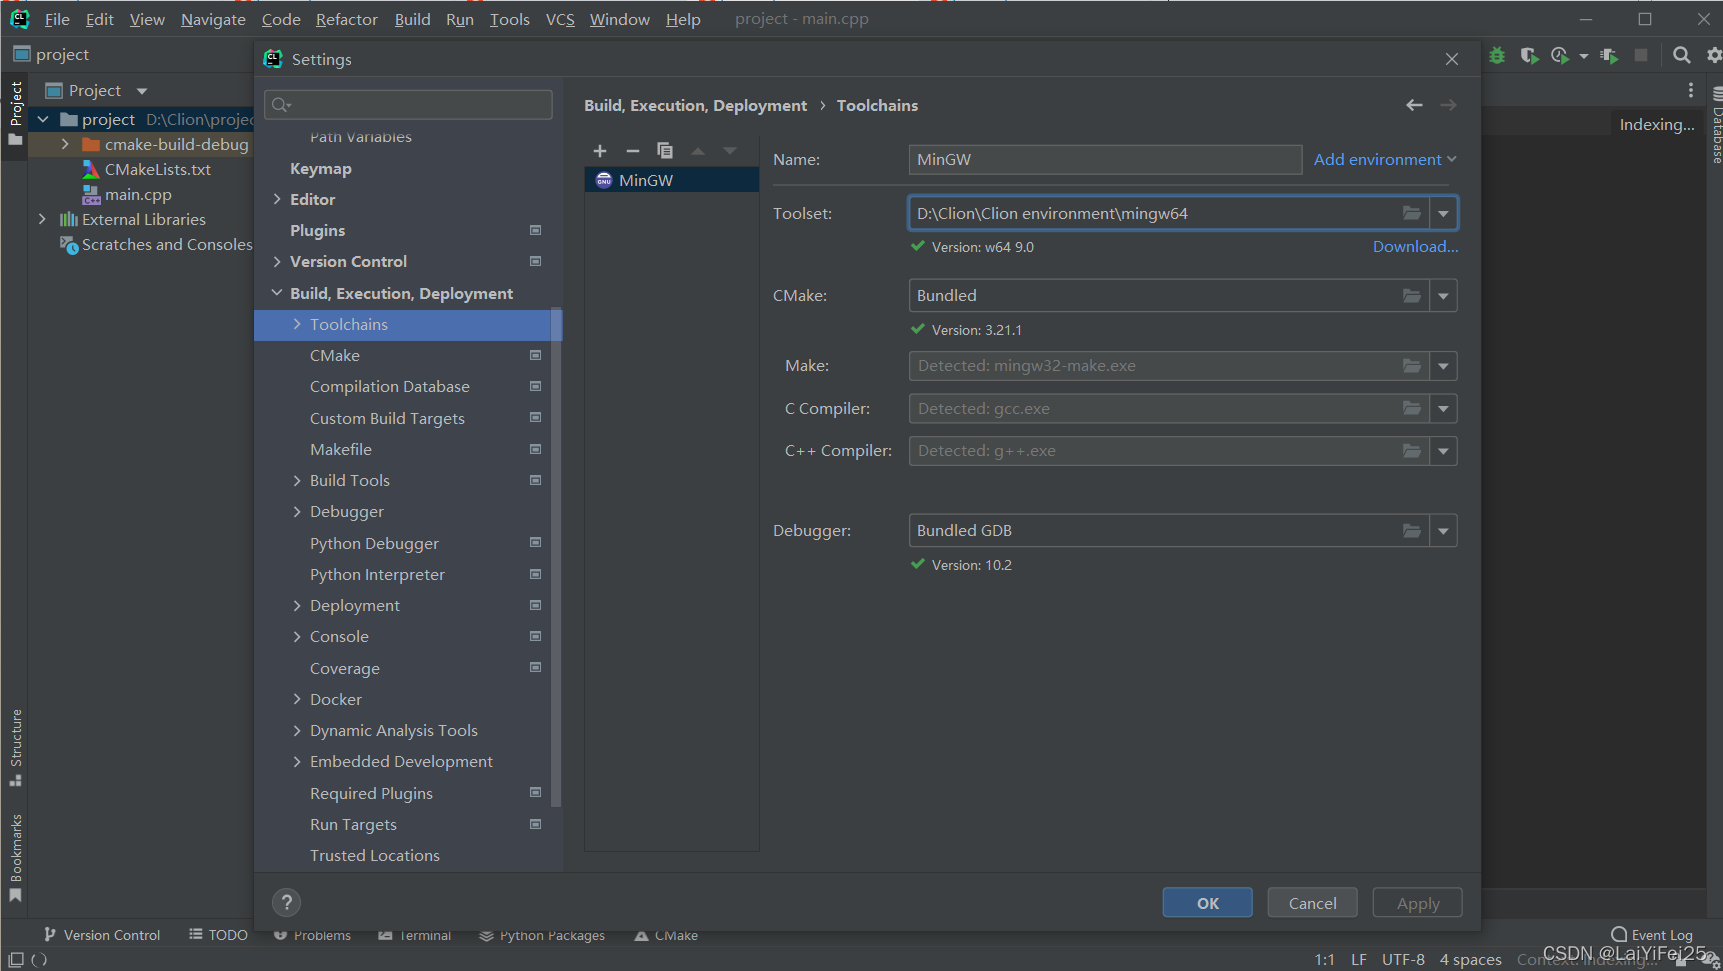The image size is (1723, 971).
Task: Expand External Libraries in project tree
Action: point(42,219)
